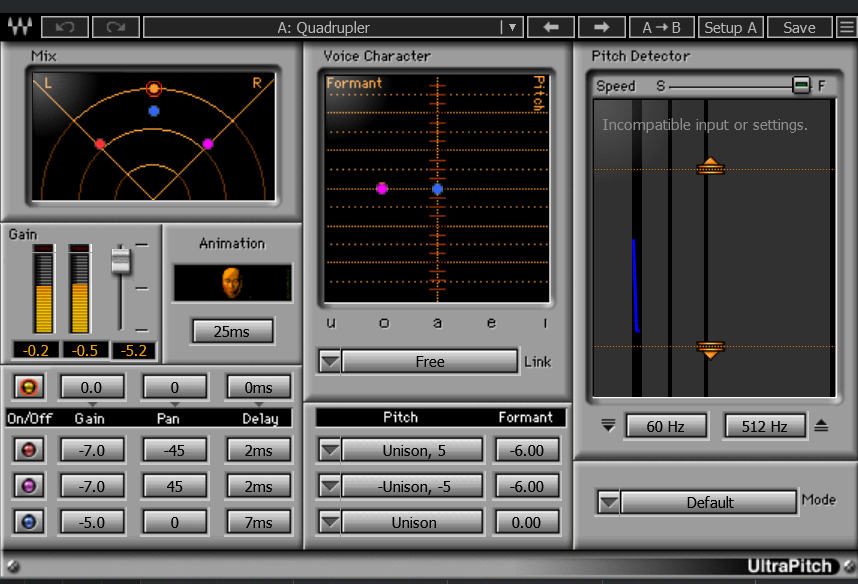The height and width of the screenshot is (584, 858).
Task: Click the bottom-left corner screw icon
Action: [x=13, y=566]
